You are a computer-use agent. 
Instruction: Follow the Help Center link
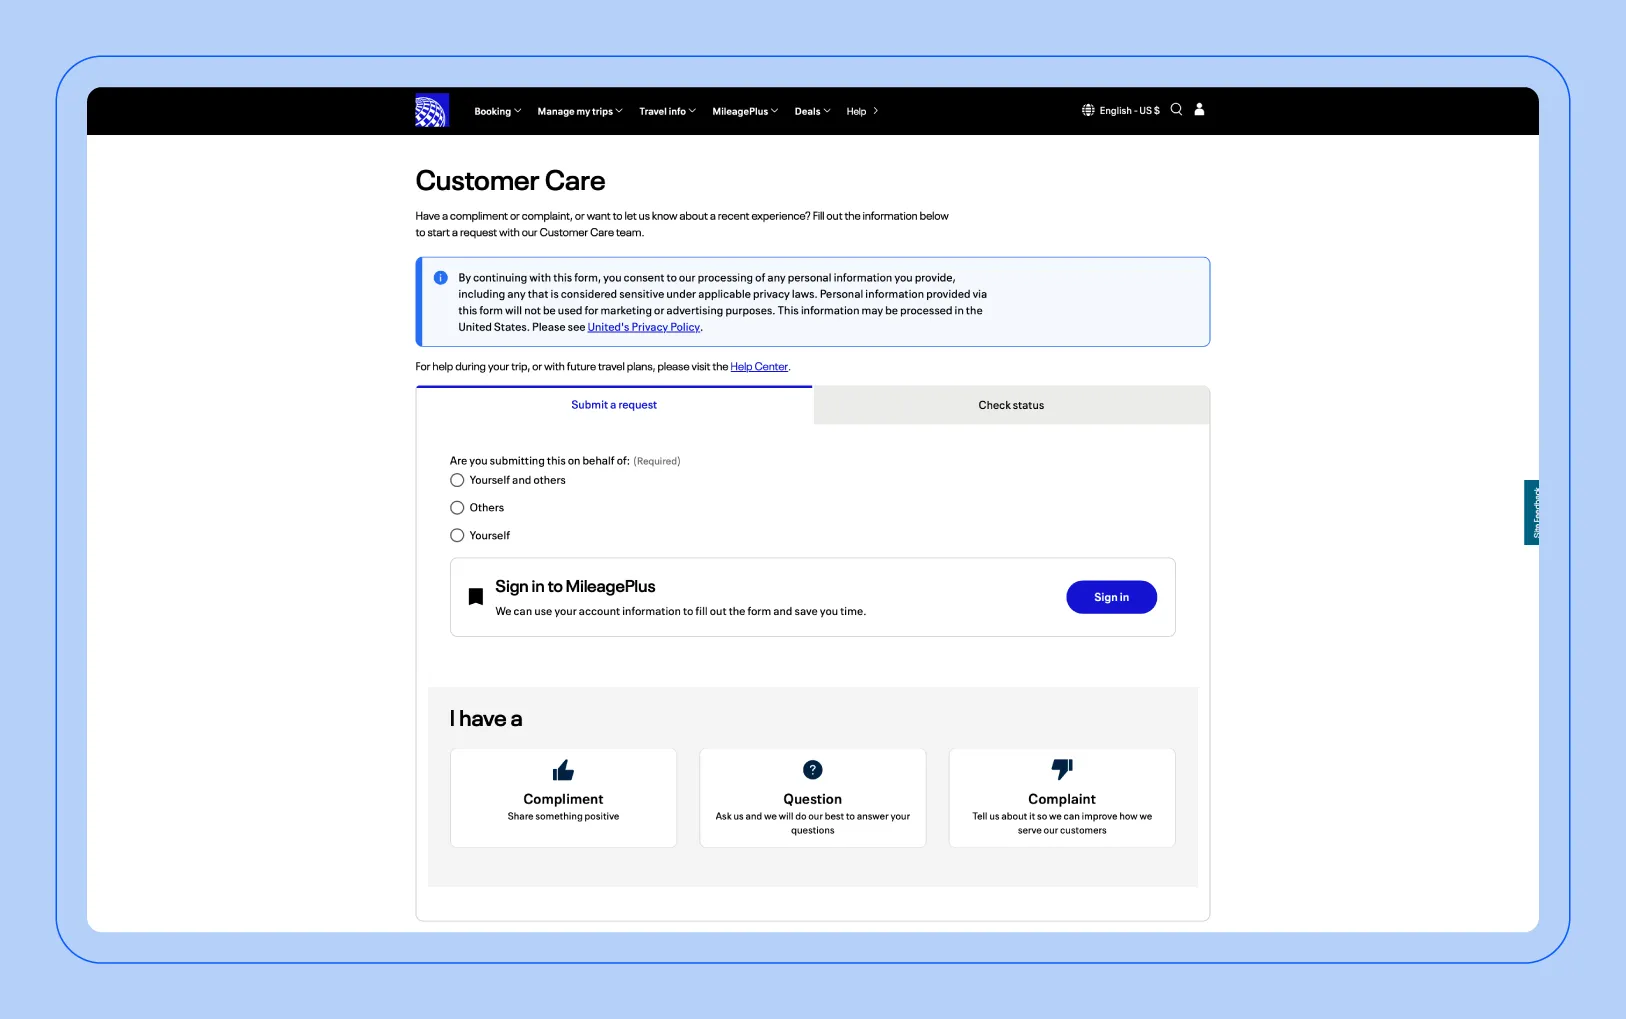coord(758,367)
